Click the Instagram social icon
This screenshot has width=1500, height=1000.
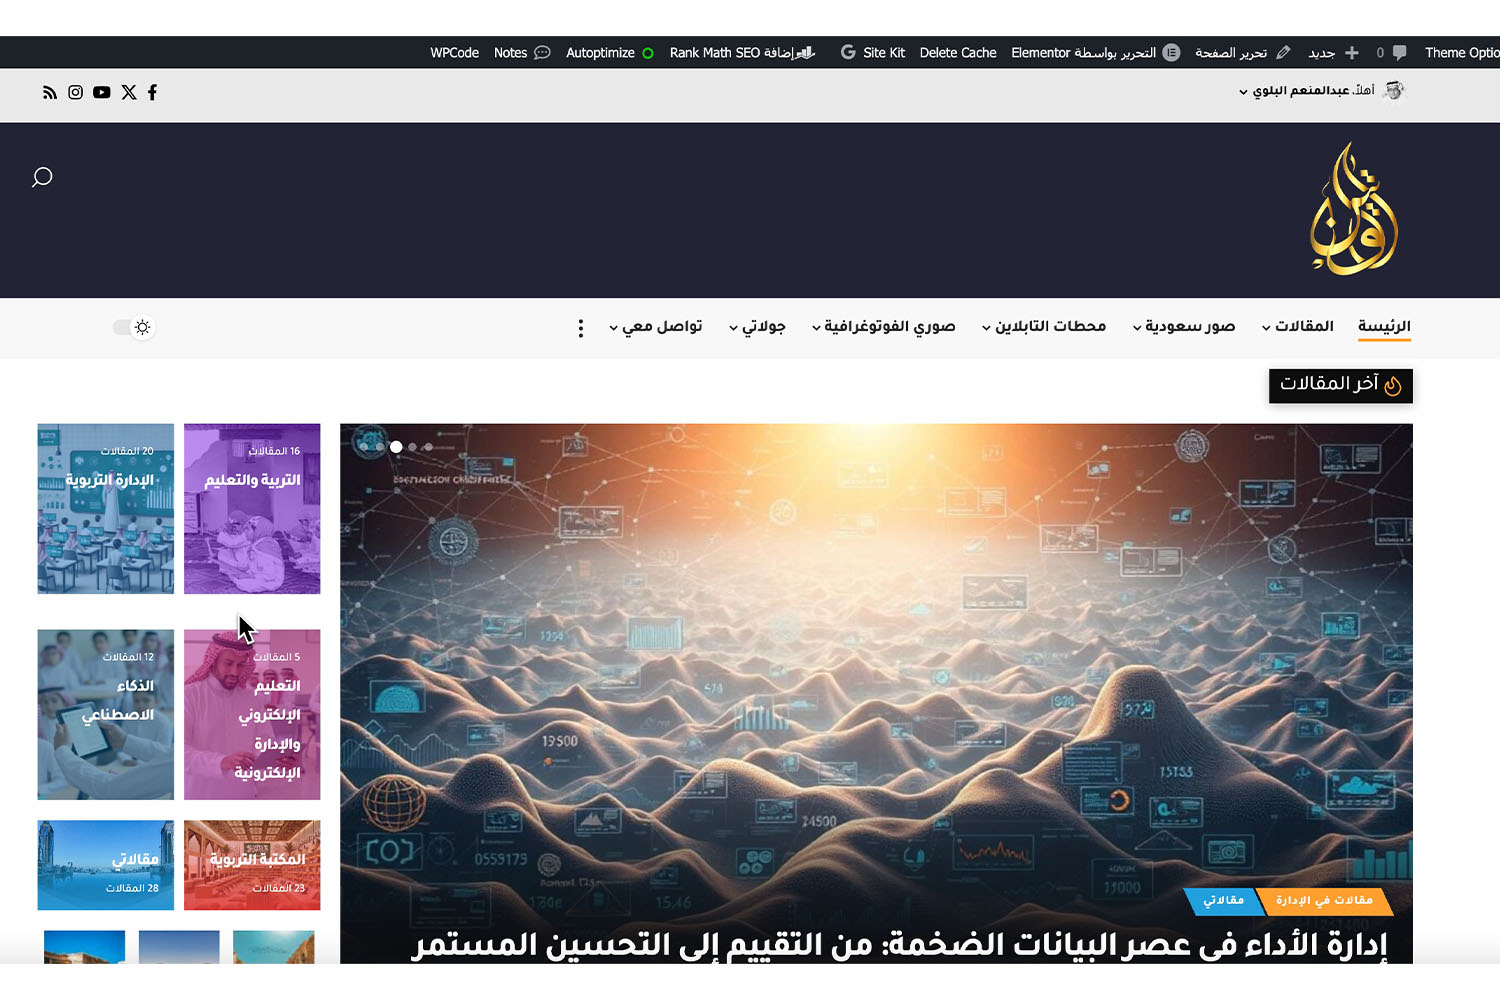pos(75,92)
